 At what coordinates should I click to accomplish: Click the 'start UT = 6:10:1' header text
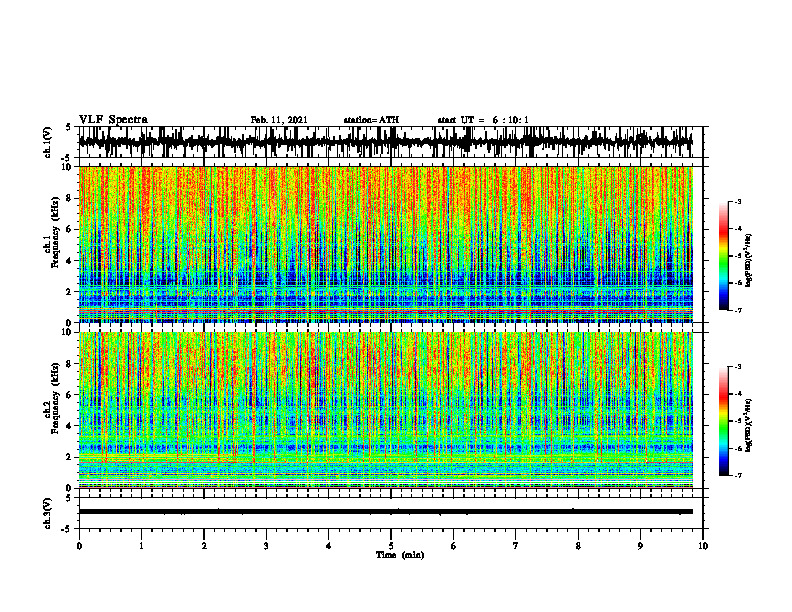click(483, 120)
